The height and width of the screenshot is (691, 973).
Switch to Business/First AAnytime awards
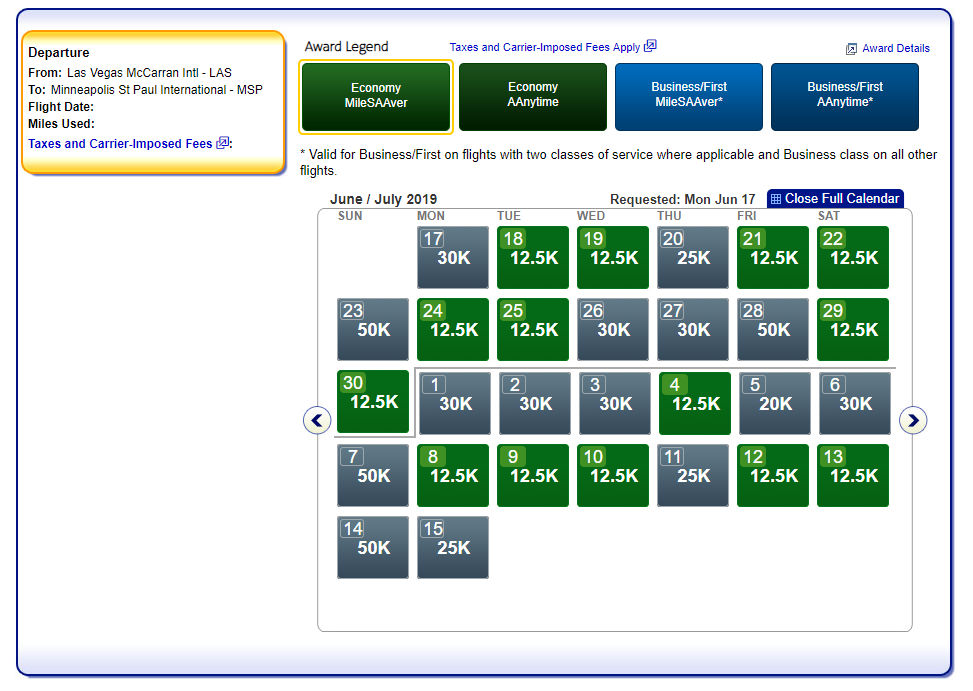coord(845,96)
